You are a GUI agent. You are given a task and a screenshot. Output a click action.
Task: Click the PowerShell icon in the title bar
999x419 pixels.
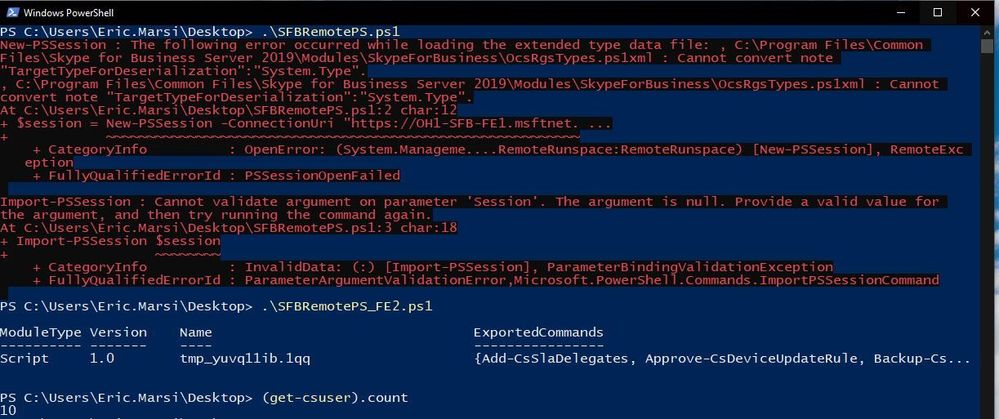pyautogui.click(x=11, y=12)
